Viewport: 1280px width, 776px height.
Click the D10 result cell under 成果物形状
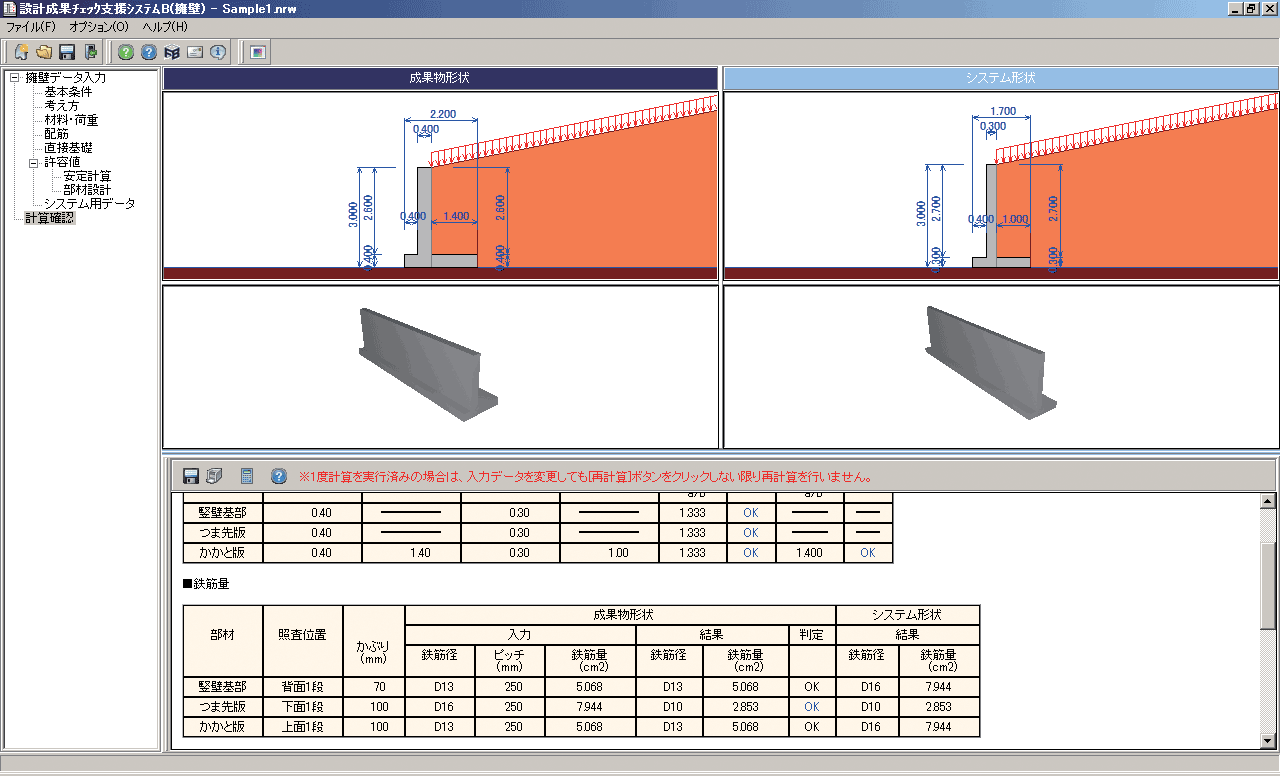pos(669,707)
